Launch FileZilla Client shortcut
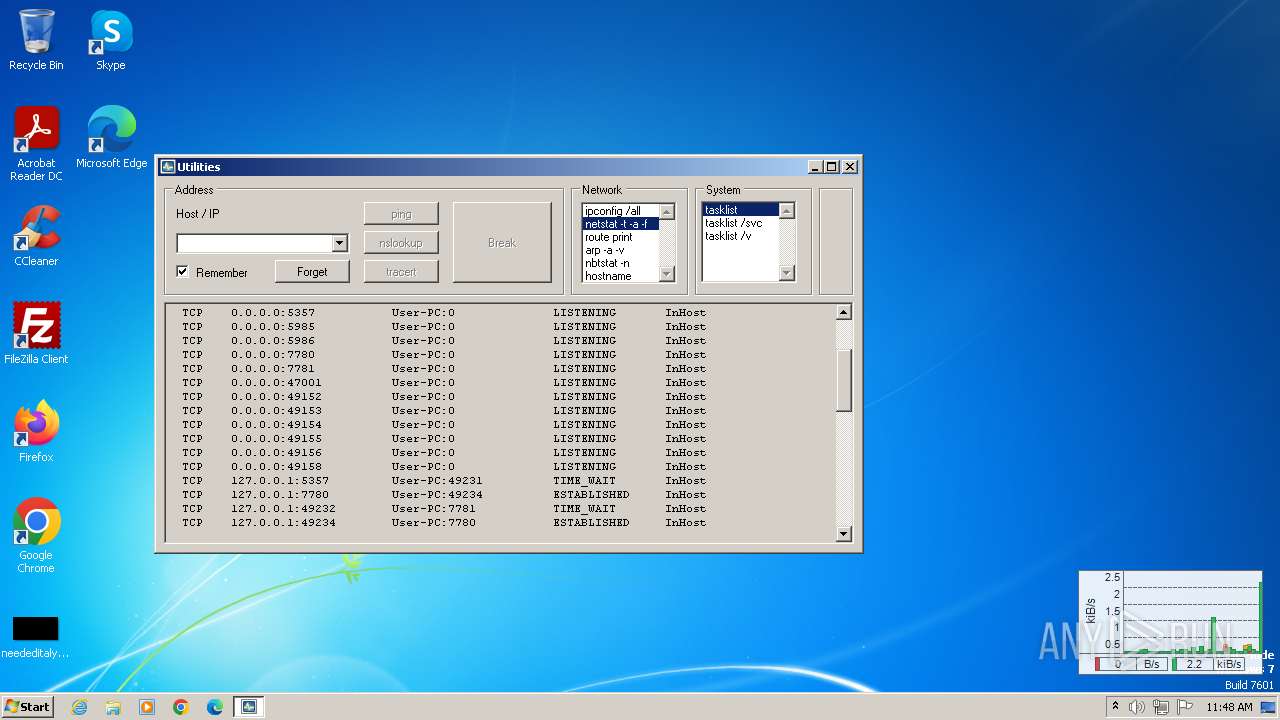Image resolution: width=1280 pixels, height=720 pixels. click(x=36, y=334)
